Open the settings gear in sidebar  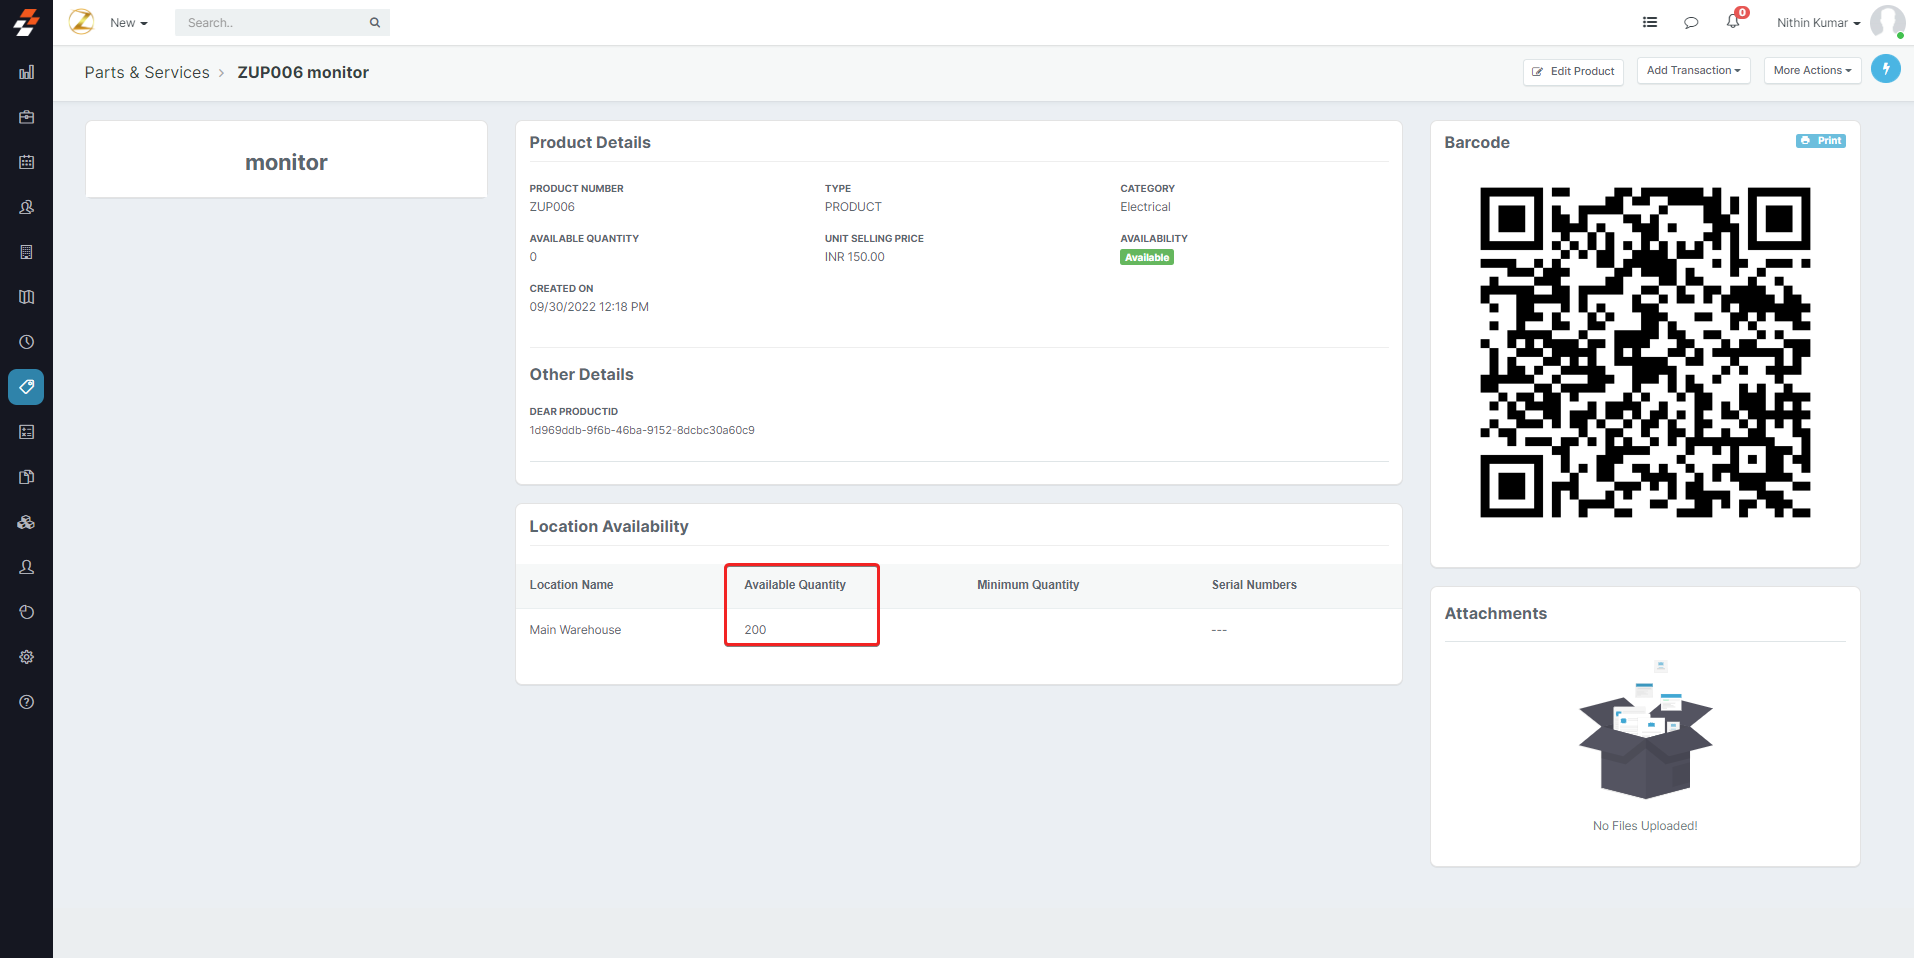tap(27, 657)
